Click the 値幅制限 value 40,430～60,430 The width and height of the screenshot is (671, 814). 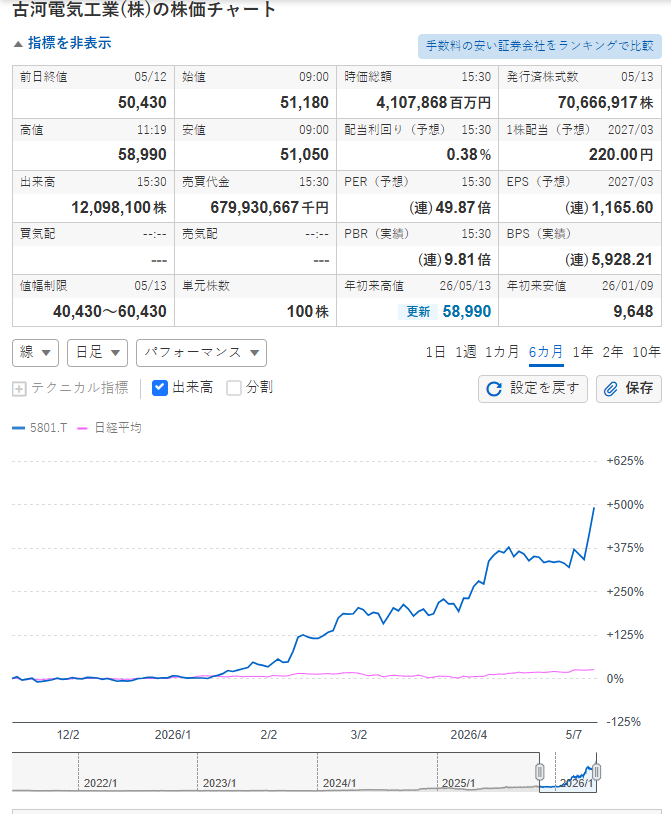coord(109,311)
